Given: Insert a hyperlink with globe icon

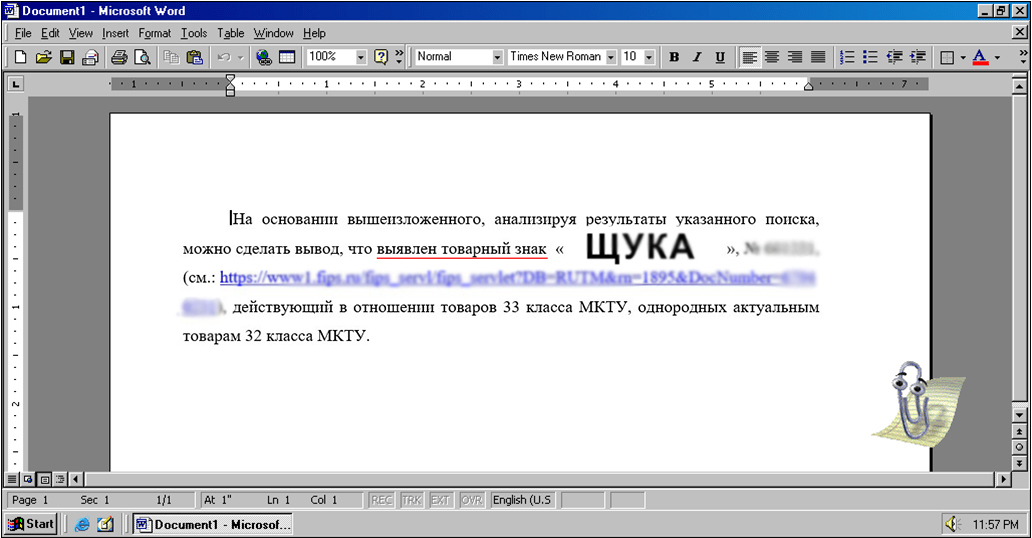Looking at the screenshot, I should [264, 57].
